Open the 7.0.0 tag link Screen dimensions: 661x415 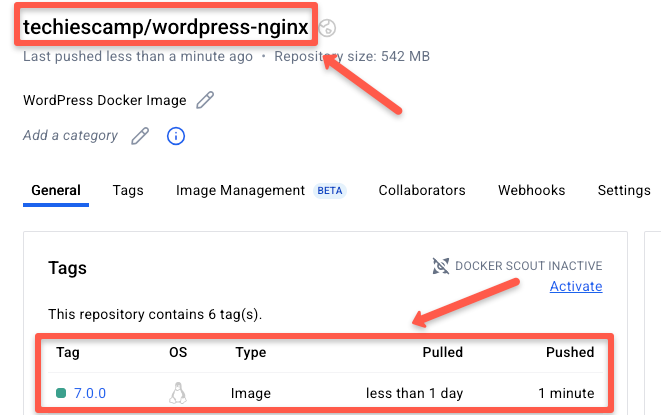point(90,393)
